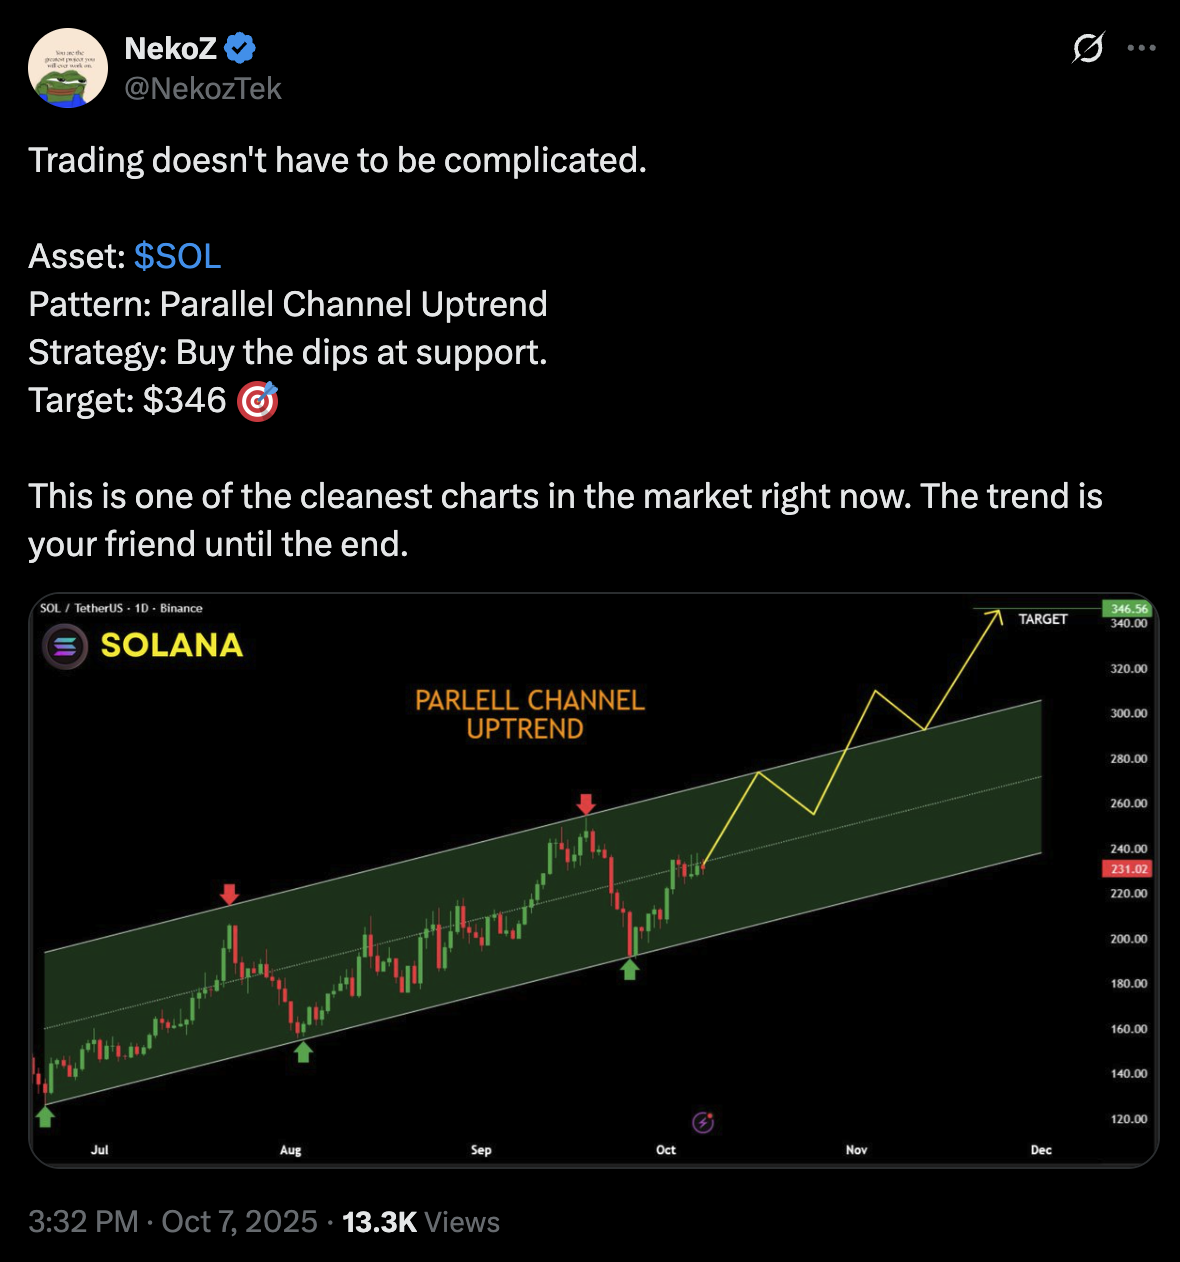Open the three-dot more options menu

1141,48
